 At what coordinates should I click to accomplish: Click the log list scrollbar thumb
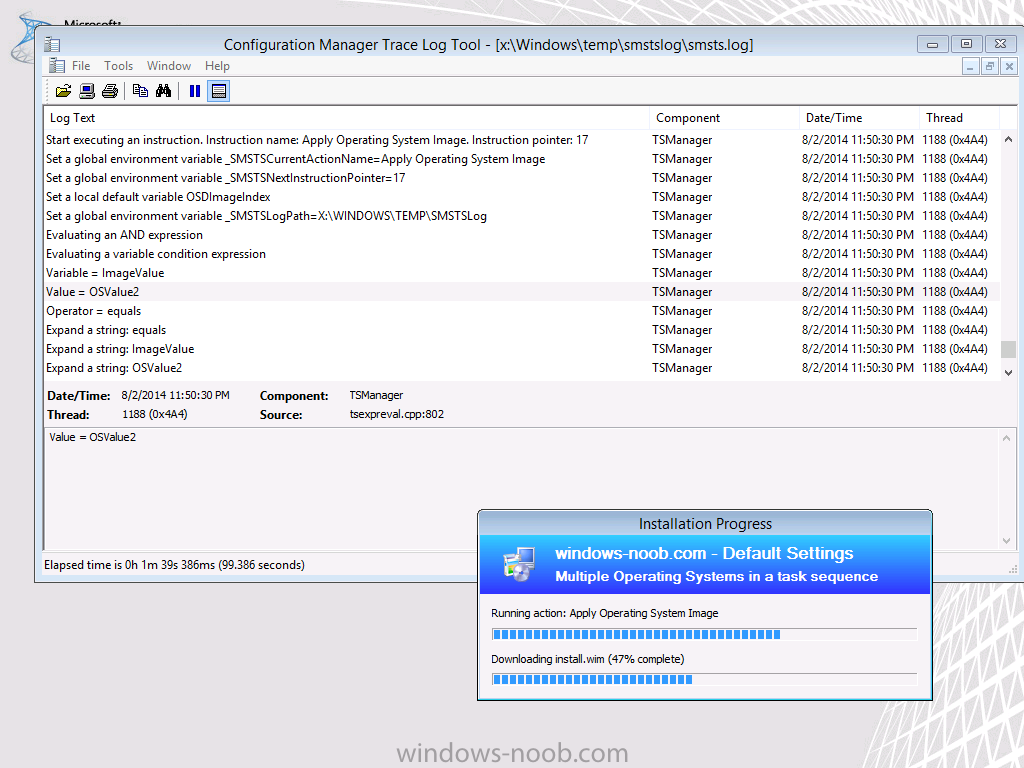coord(1008,349)
